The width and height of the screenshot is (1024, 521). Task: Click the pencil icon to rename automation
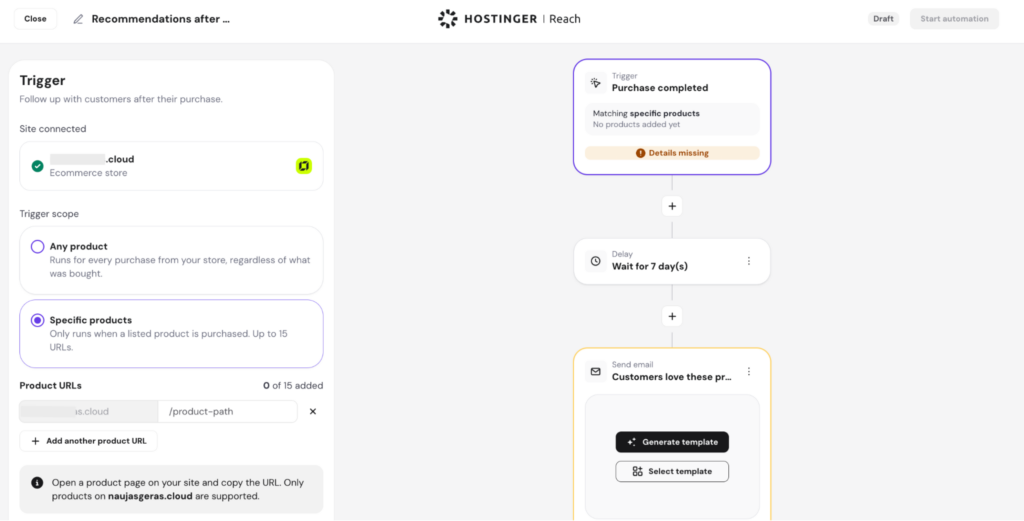[x=78, y=19]
